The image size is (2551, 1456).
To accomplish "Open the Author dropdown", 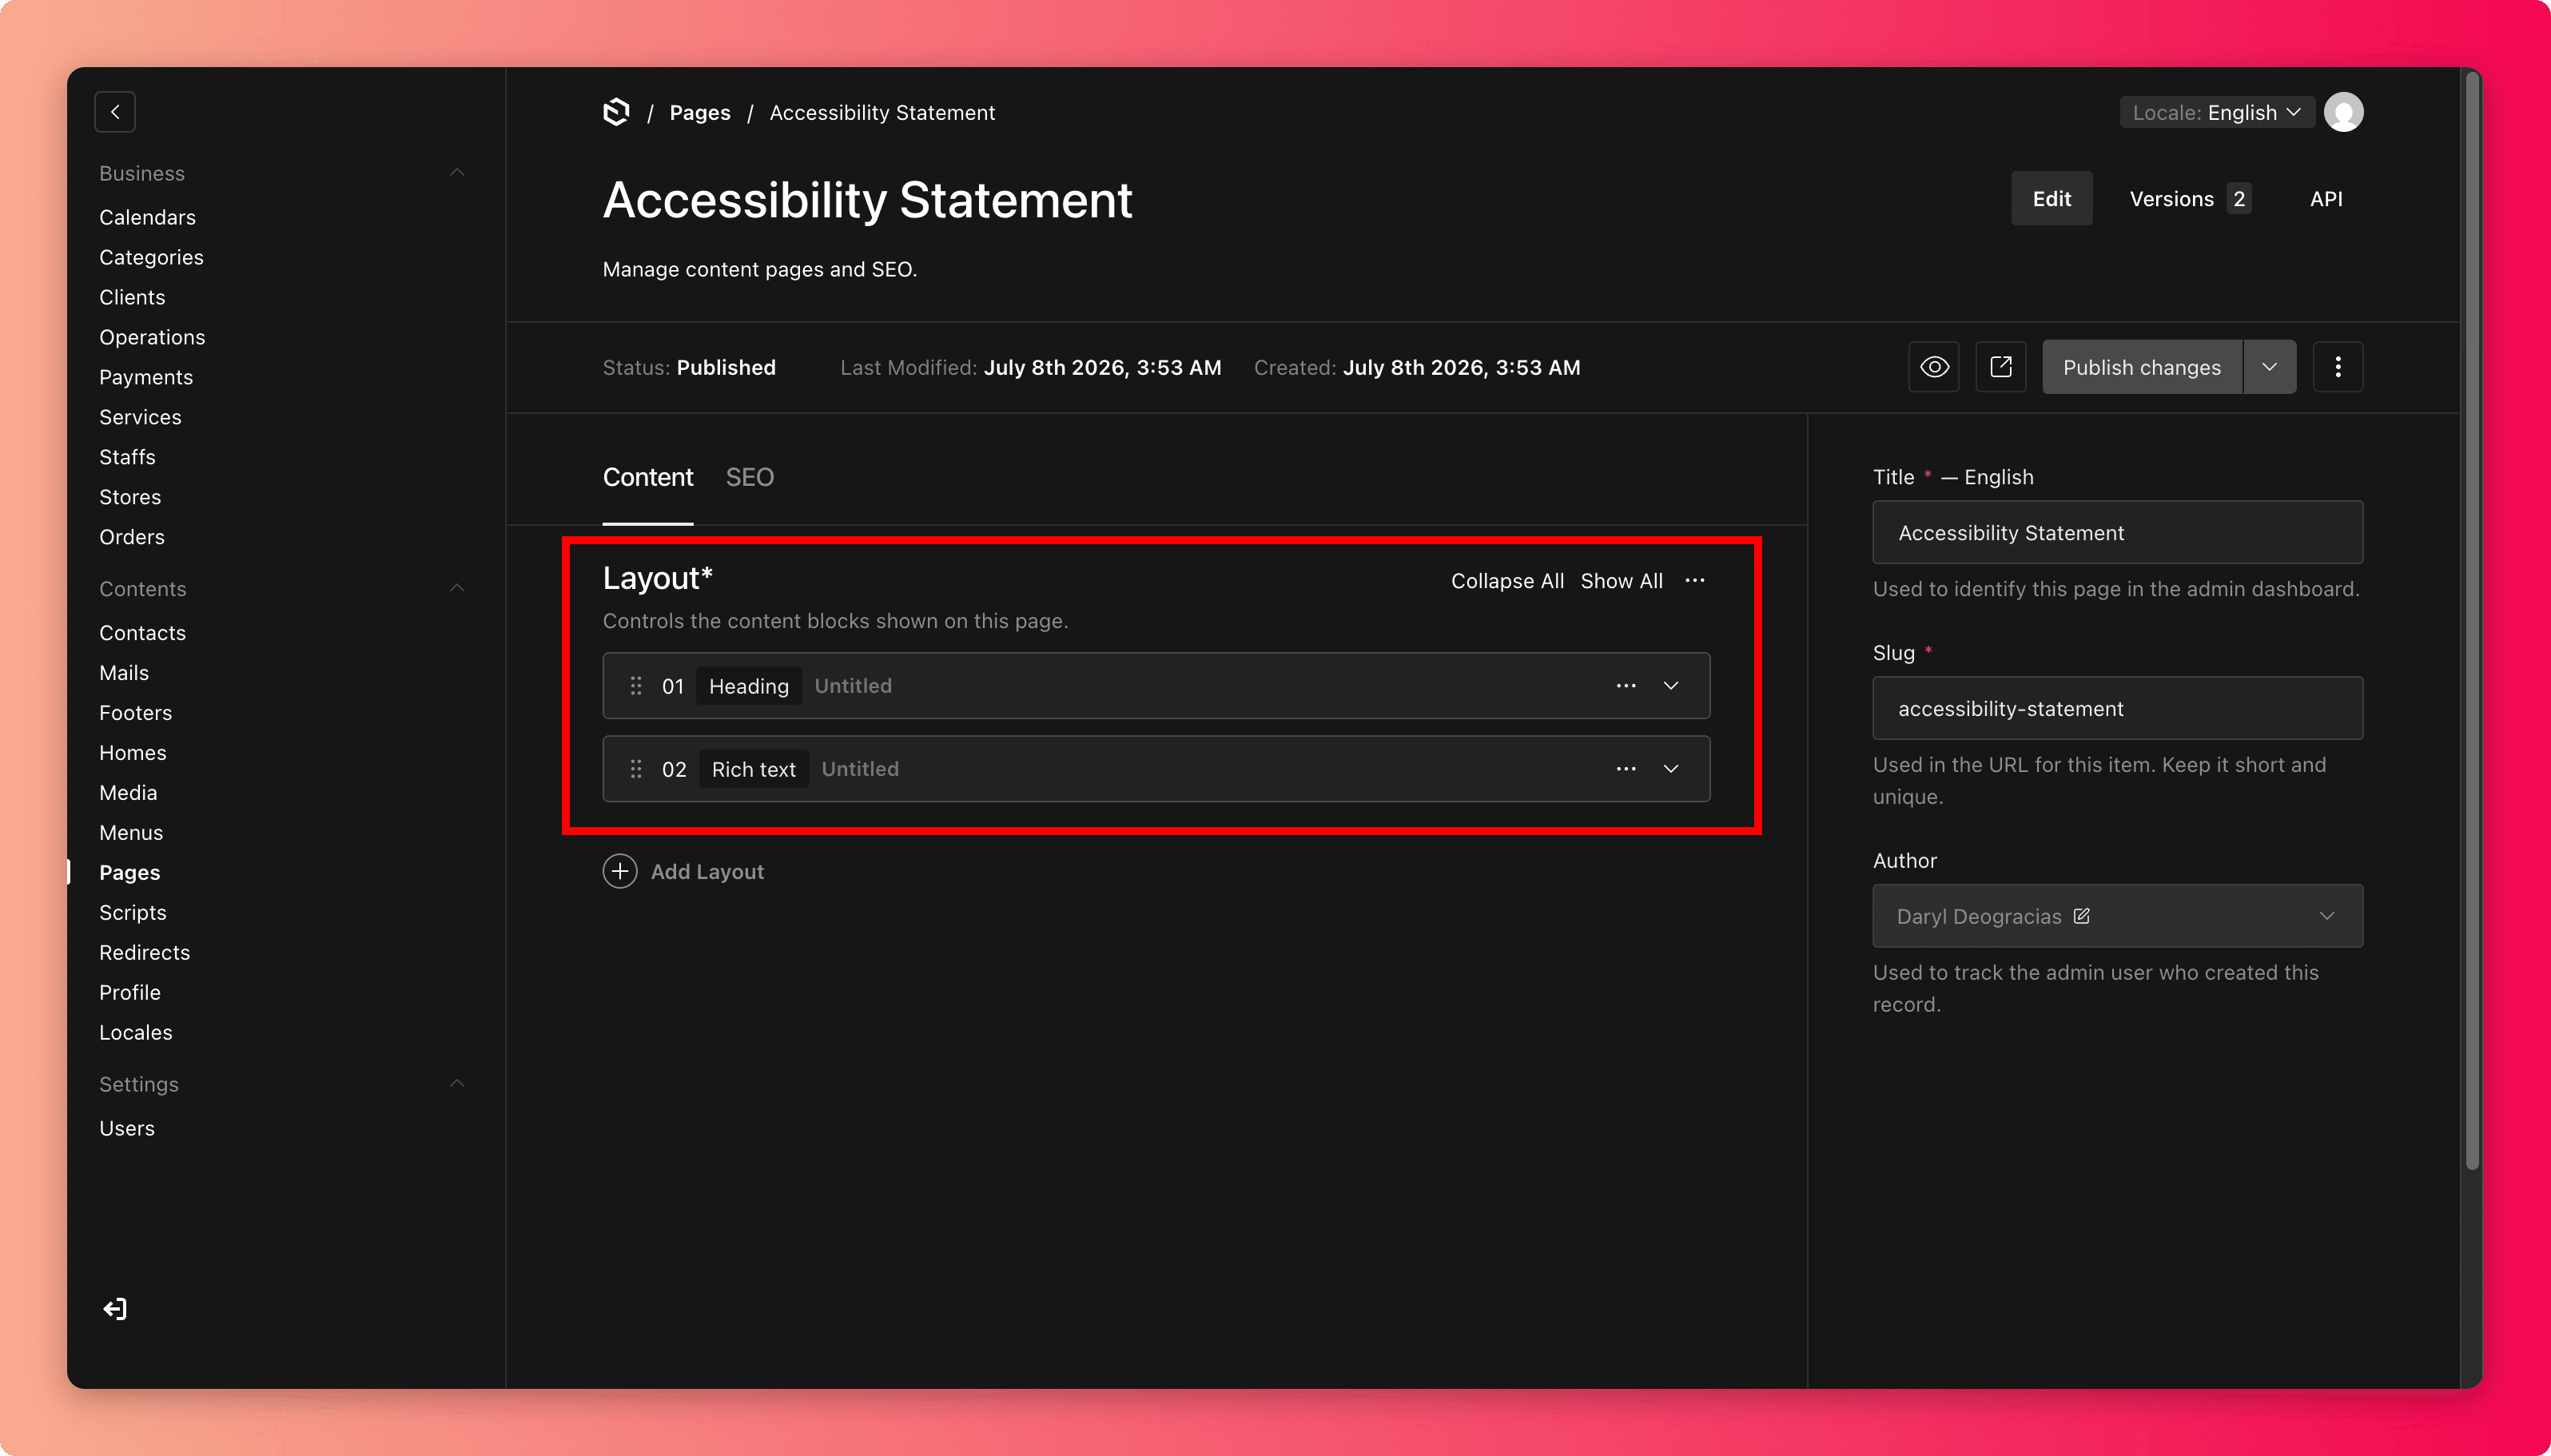I will 2118,916.
